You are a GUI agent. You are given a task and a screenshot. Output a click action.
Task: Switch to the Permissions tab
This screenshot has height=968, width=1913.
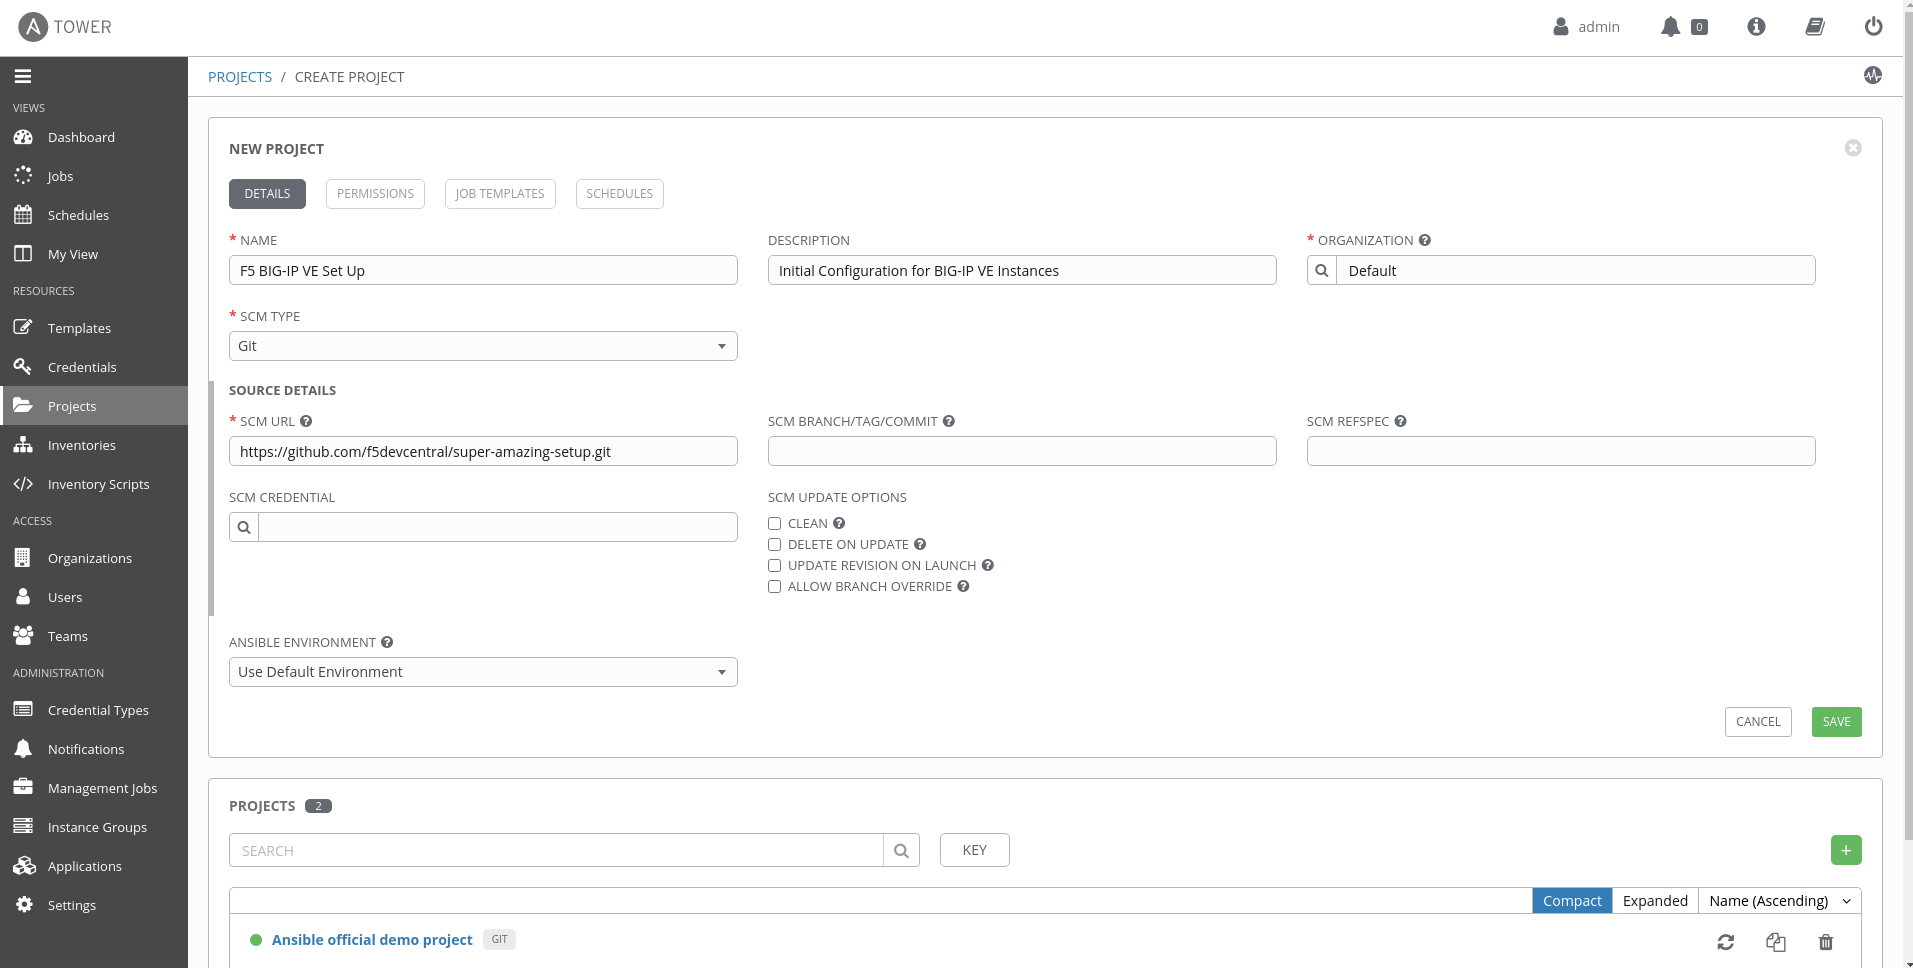(375, 194)
